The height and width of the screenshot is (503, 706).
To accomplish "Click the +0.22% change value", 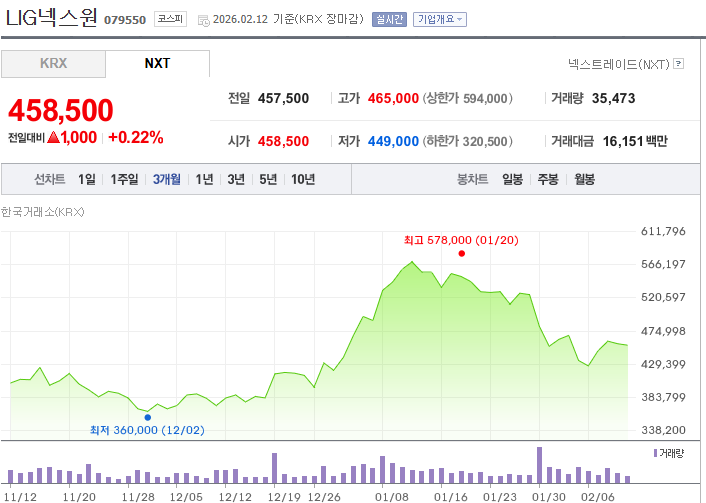I will click(x=136, y=137).
